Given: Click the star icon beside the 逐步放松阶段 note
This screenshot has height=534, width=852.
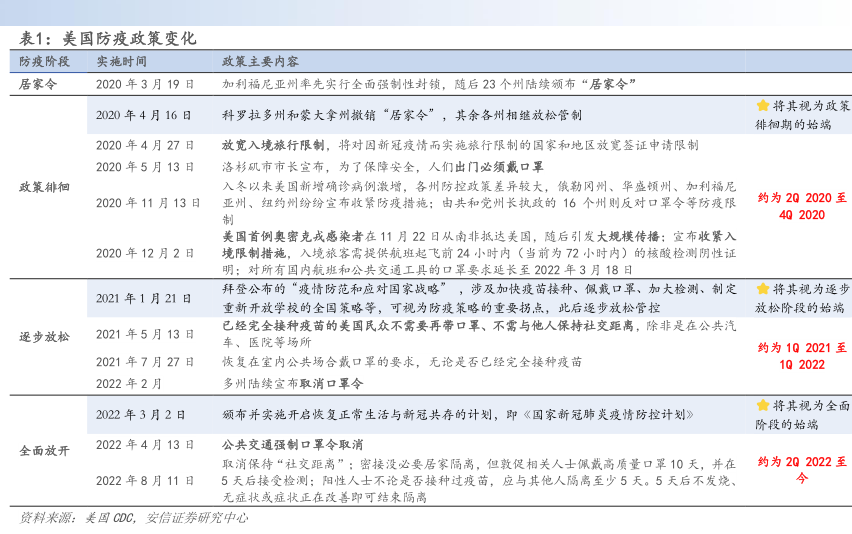Looking at the screenshot, I should point(762,289).
